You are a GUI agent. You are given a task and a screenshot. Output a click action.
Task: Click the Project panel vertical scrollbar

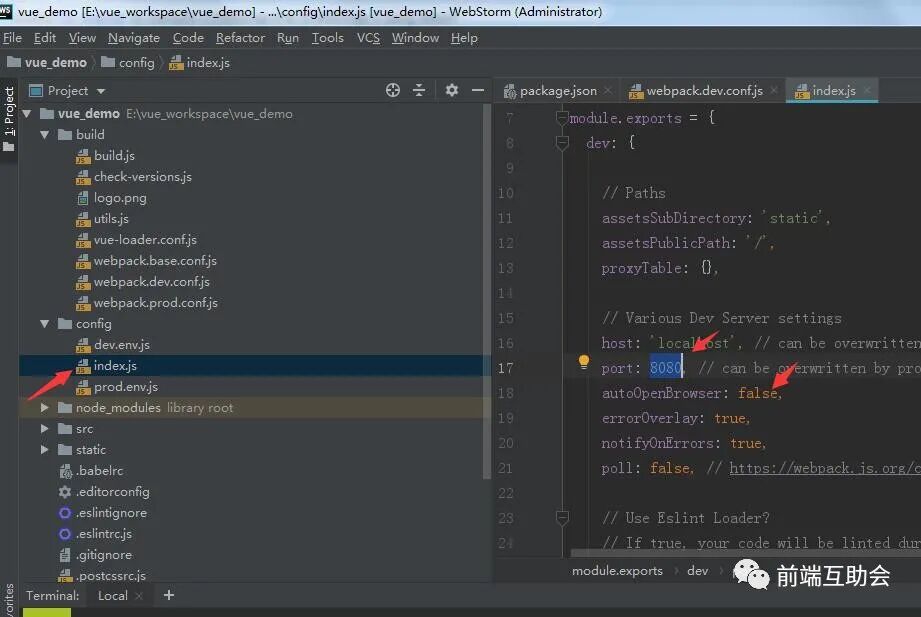tap(486, 292)
